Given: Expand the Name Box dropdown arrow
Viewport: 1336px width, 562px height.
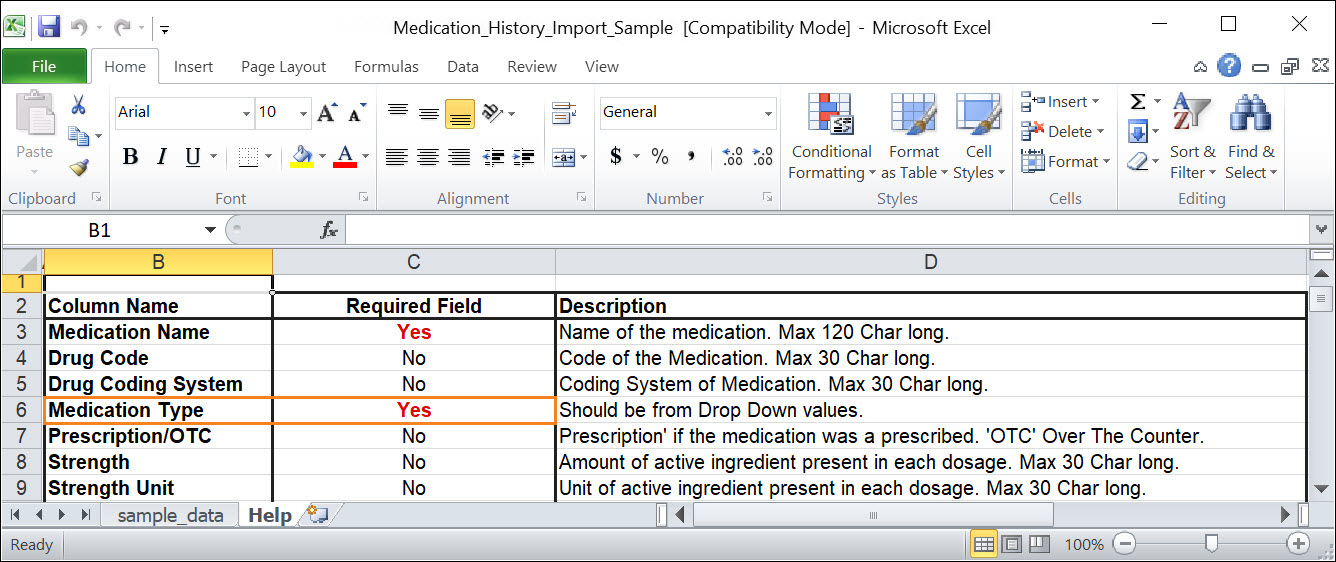Looking at the screenshot, I should tap(210, 230).
